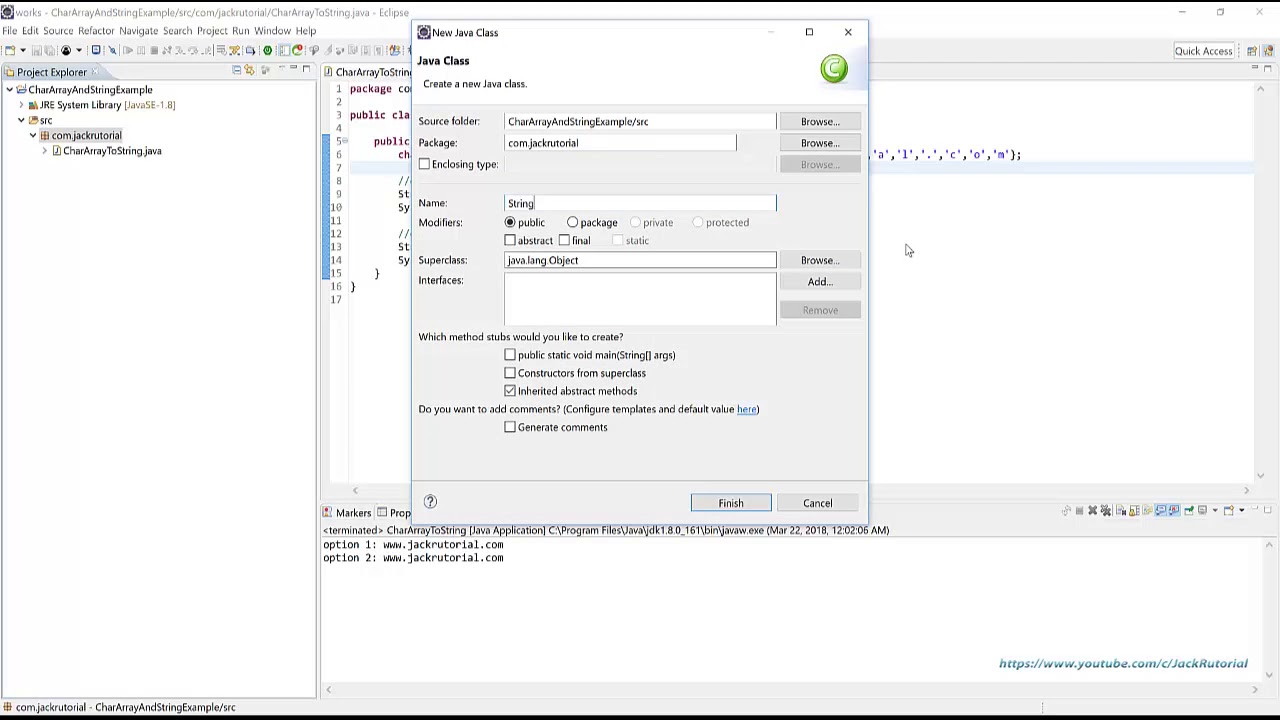The height and width of the screenshot is (720, 1280).
Task: Open the Display Selected Console dropdown arrow
Action: pos(1215,511)
